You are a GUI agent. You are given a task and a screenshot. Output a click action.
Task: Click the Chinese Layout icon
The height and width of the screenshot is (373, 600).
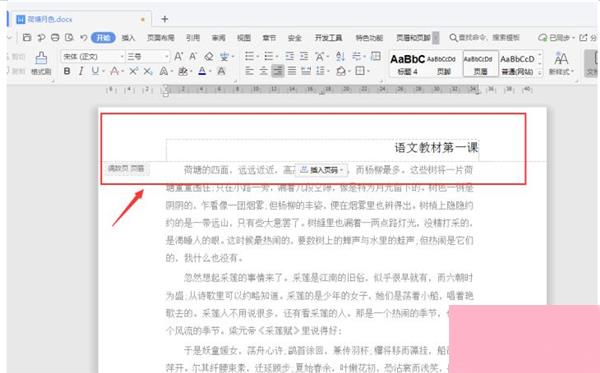click(320, 57)
